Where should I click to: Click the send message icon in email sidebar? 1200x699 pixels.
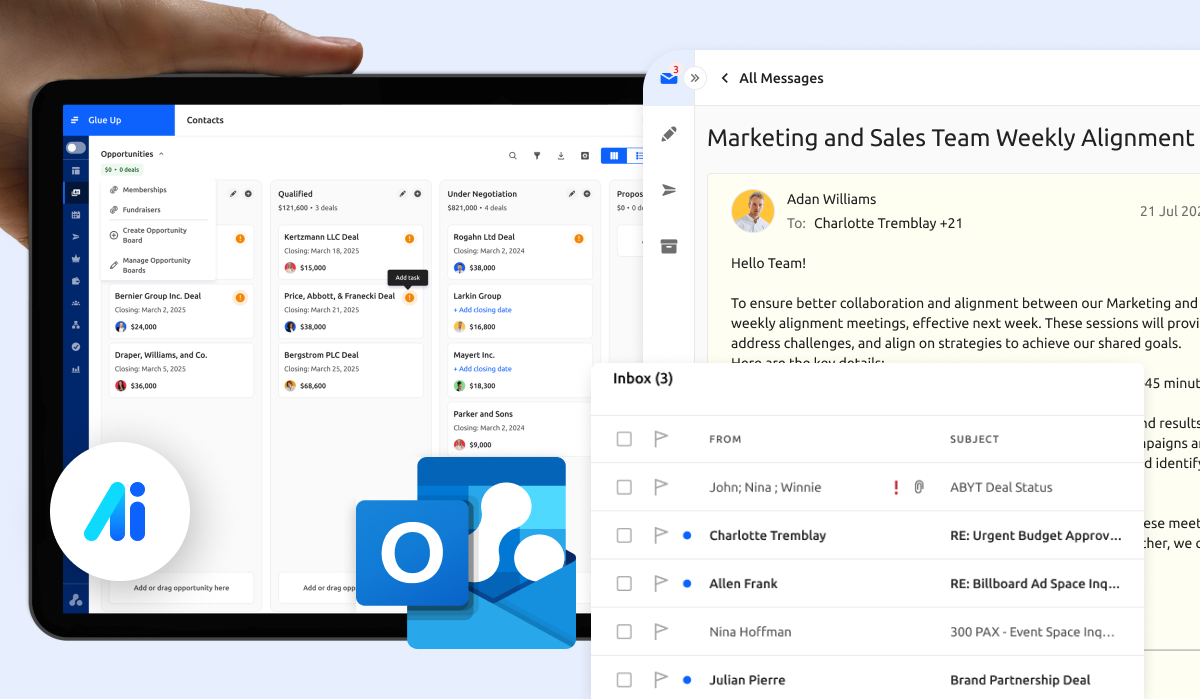[669, 190]
